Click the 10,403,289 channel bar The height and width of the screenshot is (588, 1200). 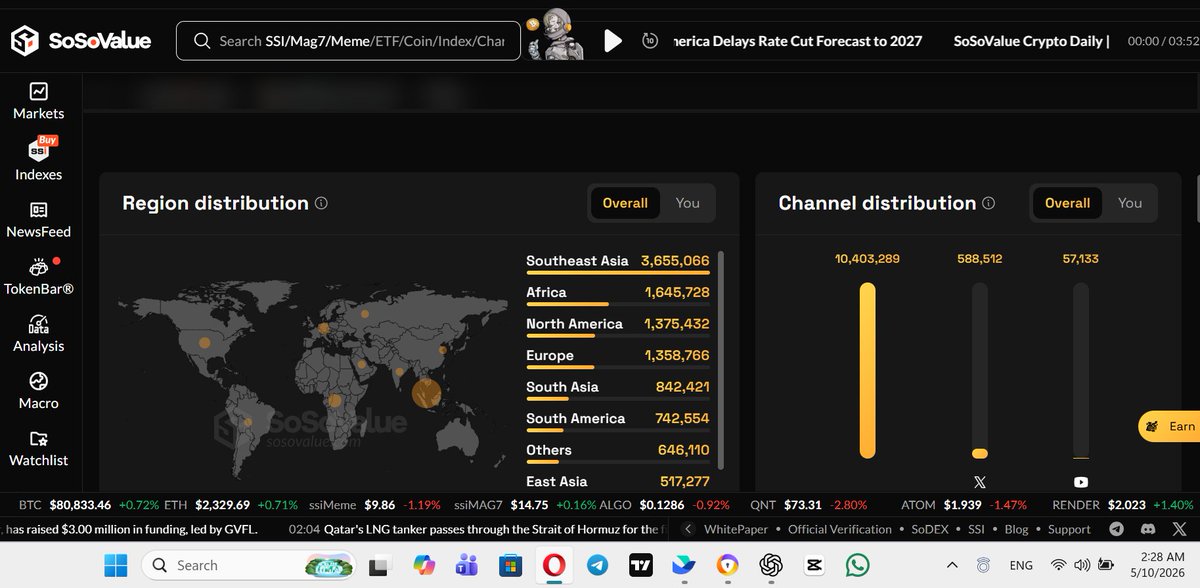pyautogui.click(x=867, y=370)
